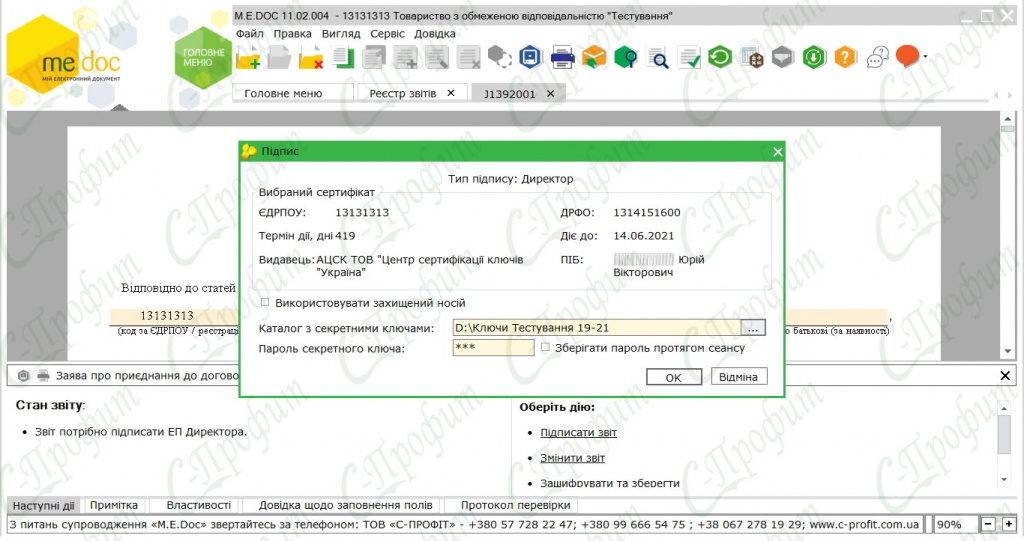This screenshot has height=541, width=1024.
Task: Open the Правка menu
Action: (x=292, y=33)
